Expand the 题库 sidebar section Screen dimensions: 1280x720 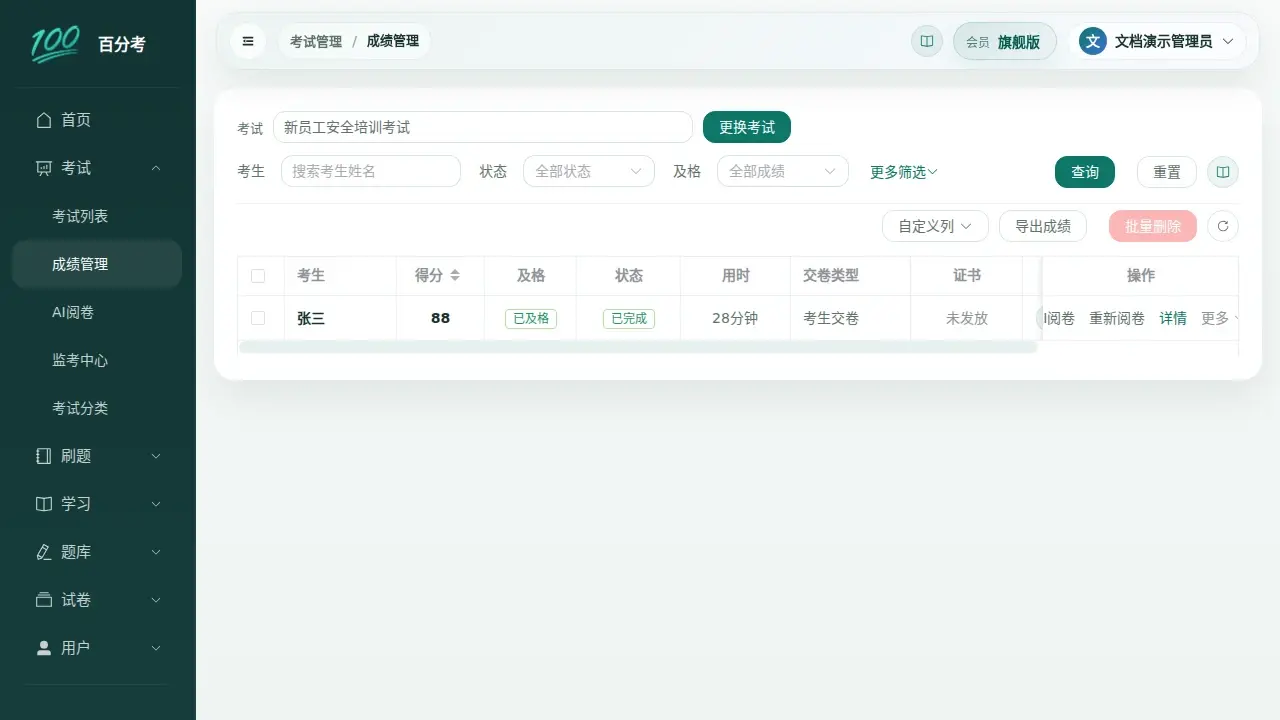click(x=97, y=552)
